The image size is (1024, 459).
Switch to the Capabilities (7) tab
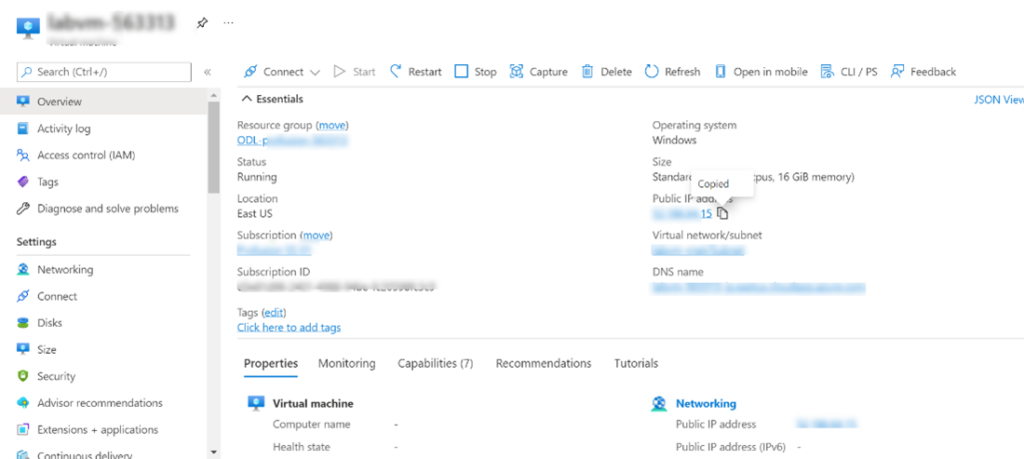[435, 363]
